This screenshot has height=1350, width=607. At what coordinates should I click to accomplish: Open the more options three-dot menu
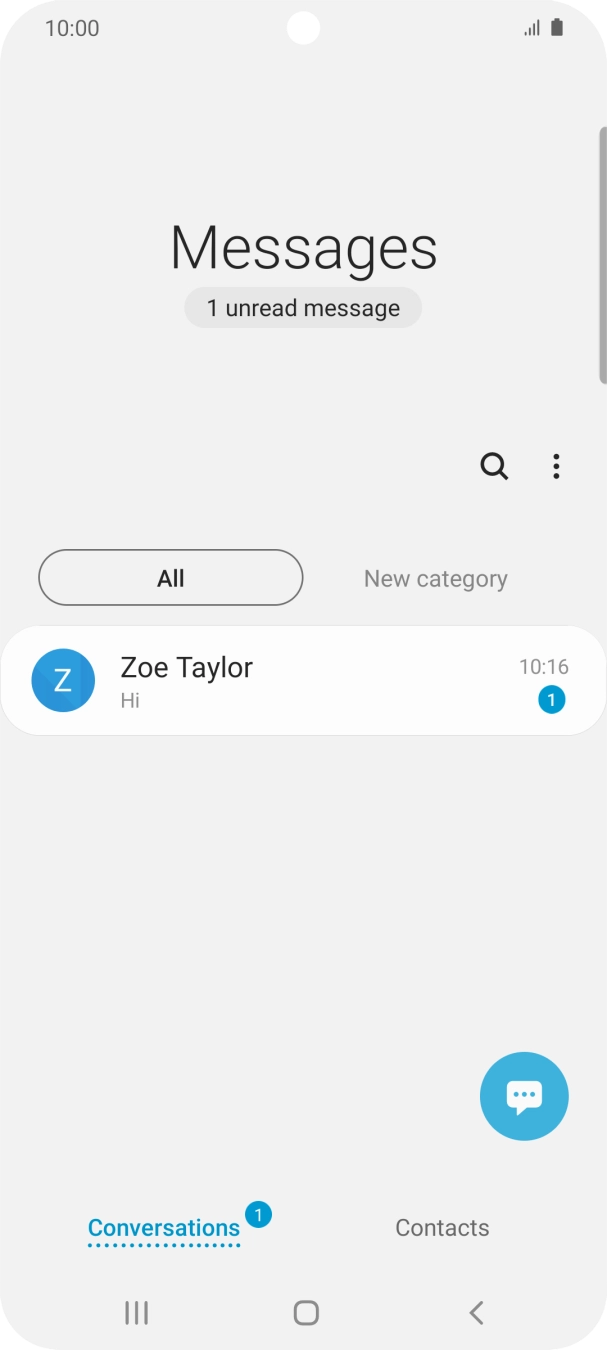[x=556, y=466]
